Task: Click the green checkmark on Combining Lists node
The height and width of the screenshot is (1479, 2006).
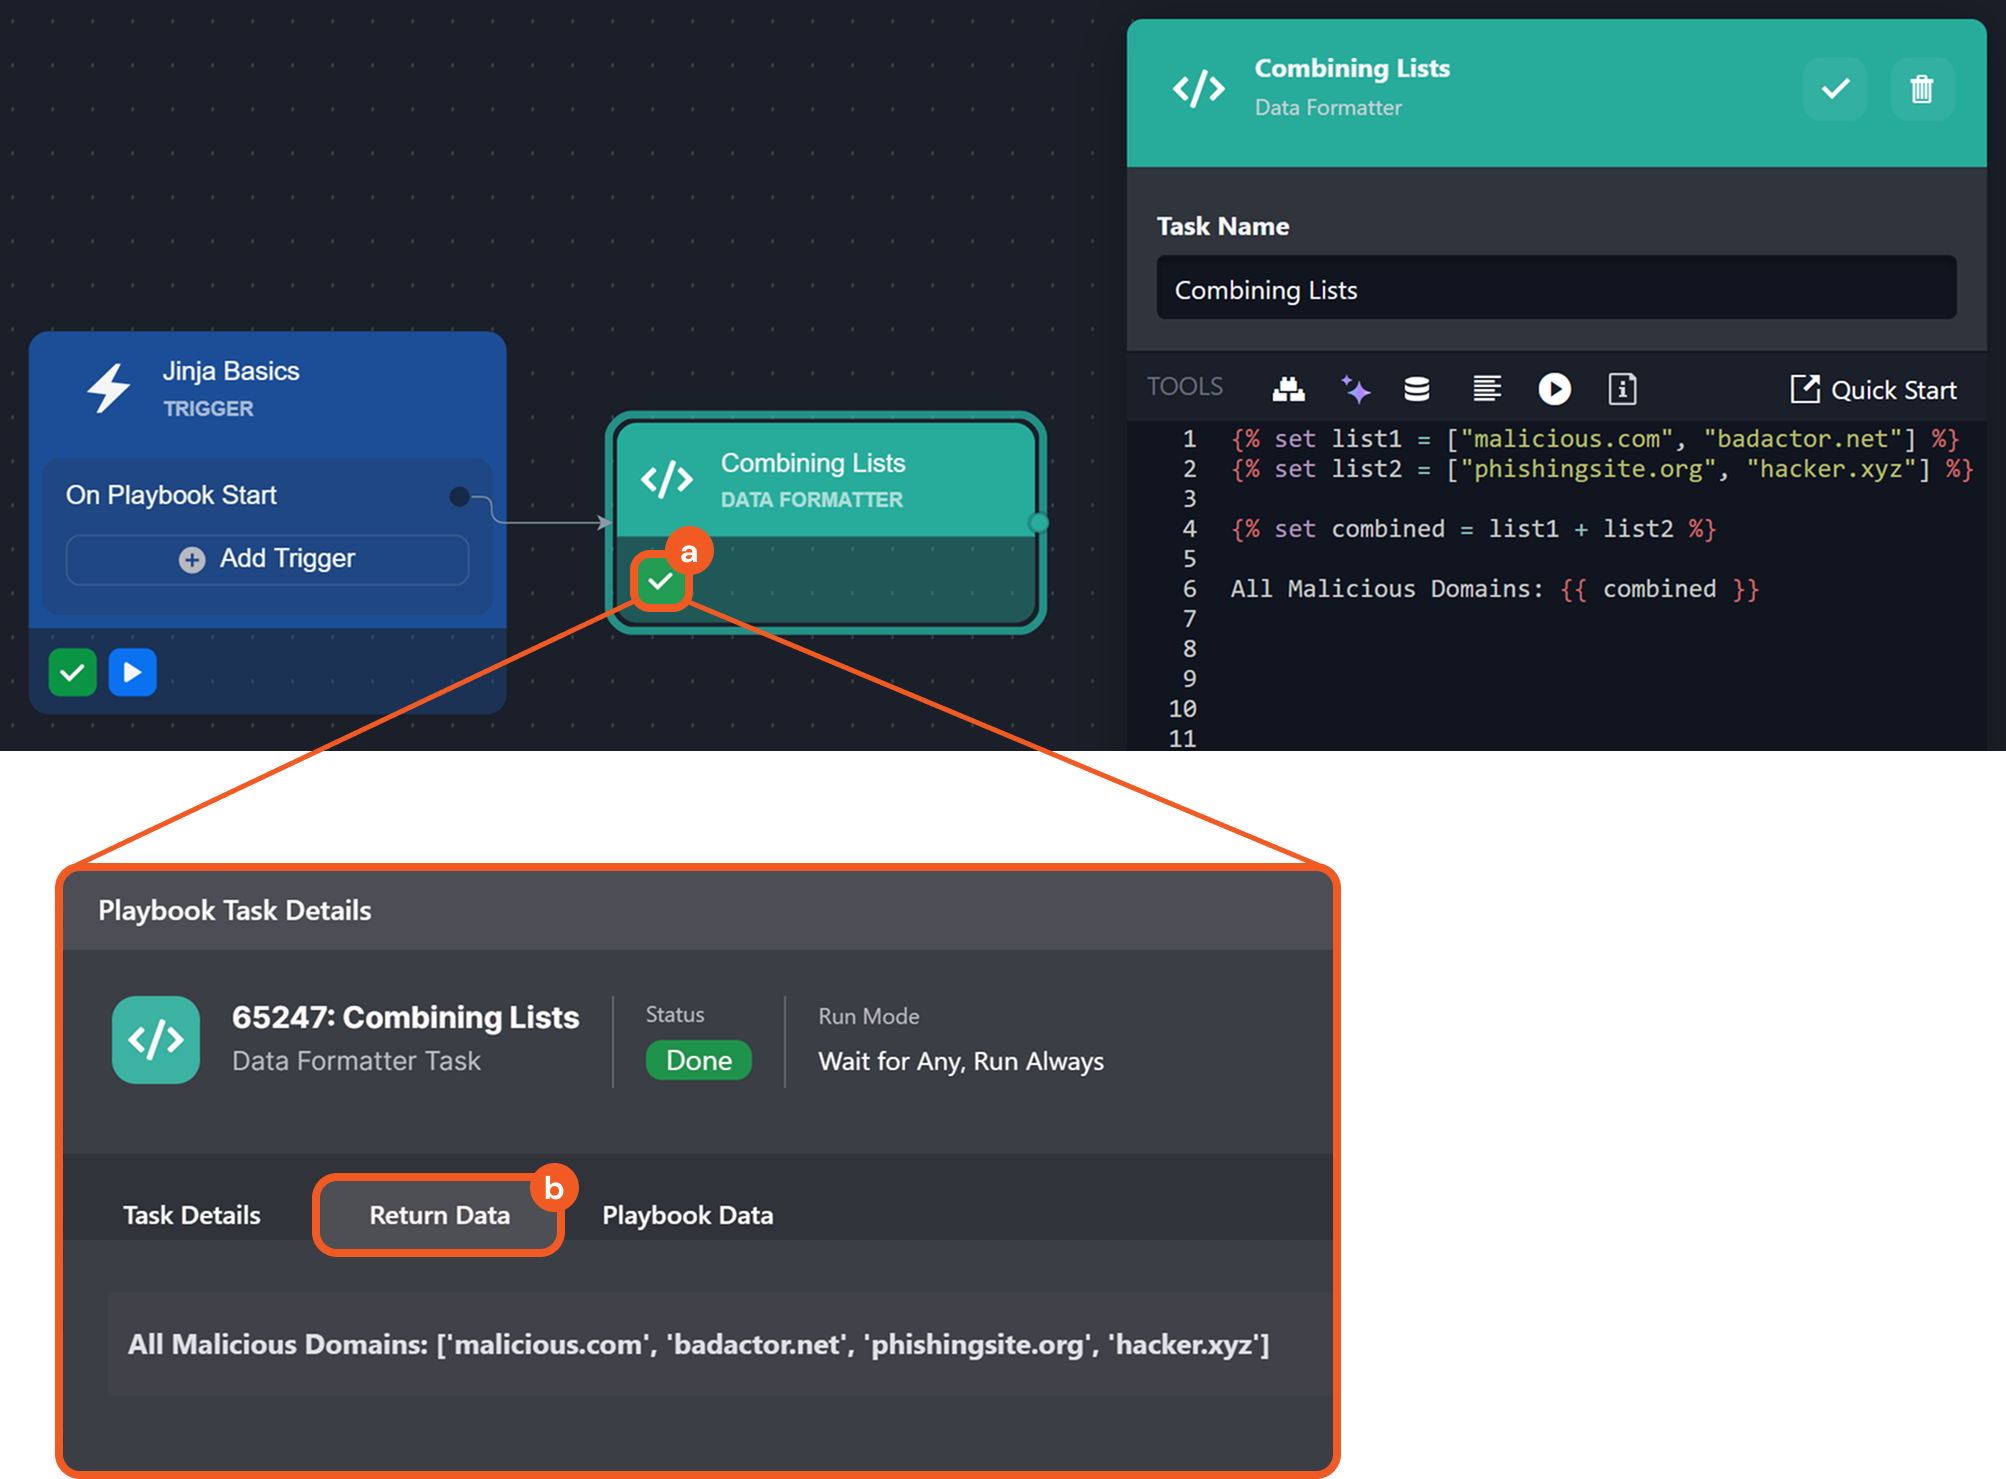Action: coord(660,581)
